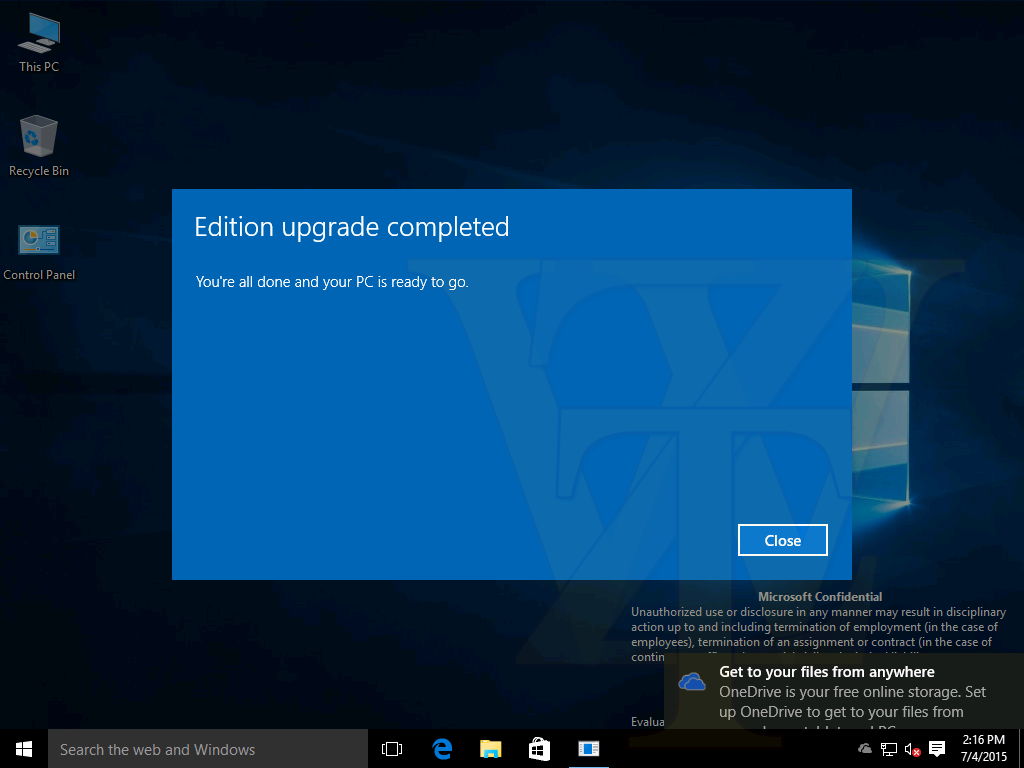Select the Control Panel desktop shortcut
The height and width of the screenshot is (768, 1024).
pyautogui.click(x=39, y=252)
